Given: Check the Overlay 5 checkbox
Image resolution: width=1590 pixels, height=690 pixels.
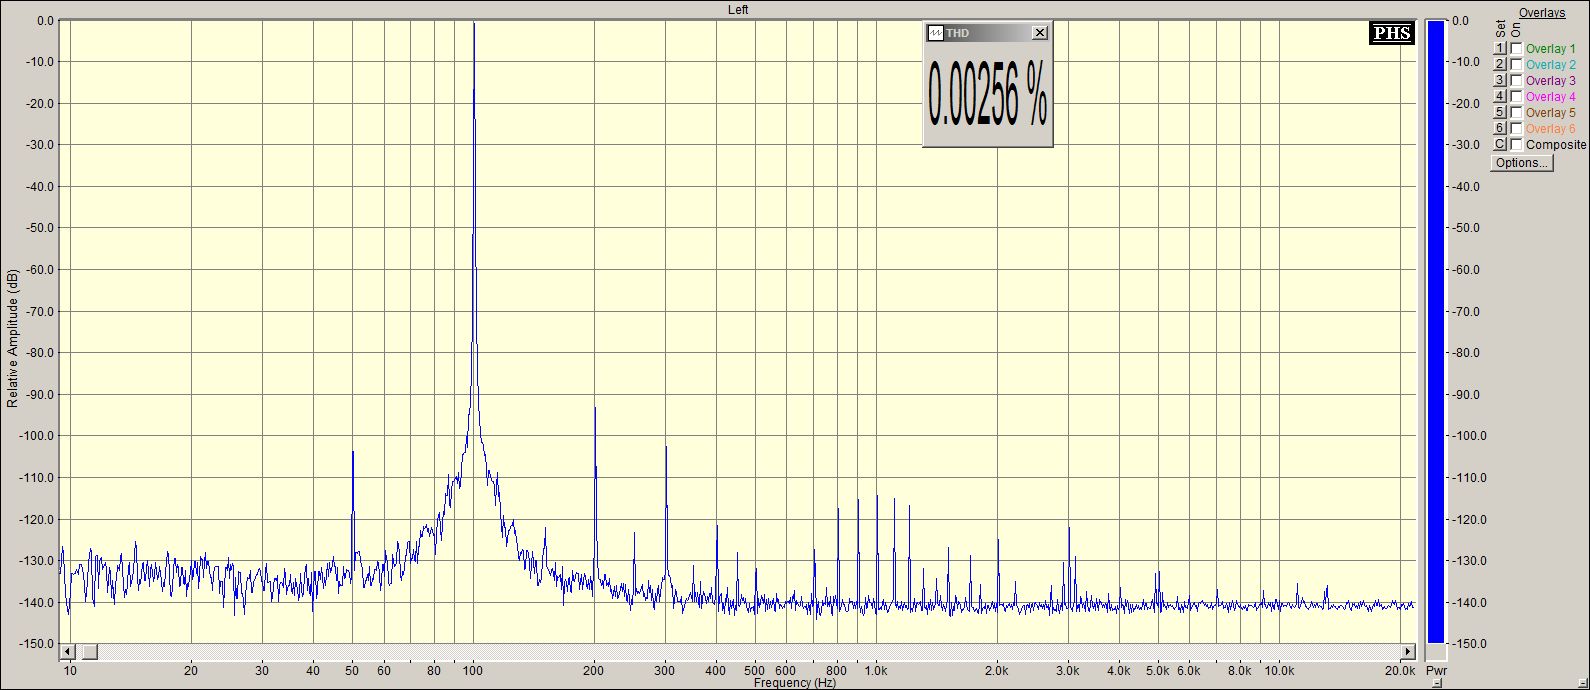Looking at the screenshot, I should [1516, 113].
